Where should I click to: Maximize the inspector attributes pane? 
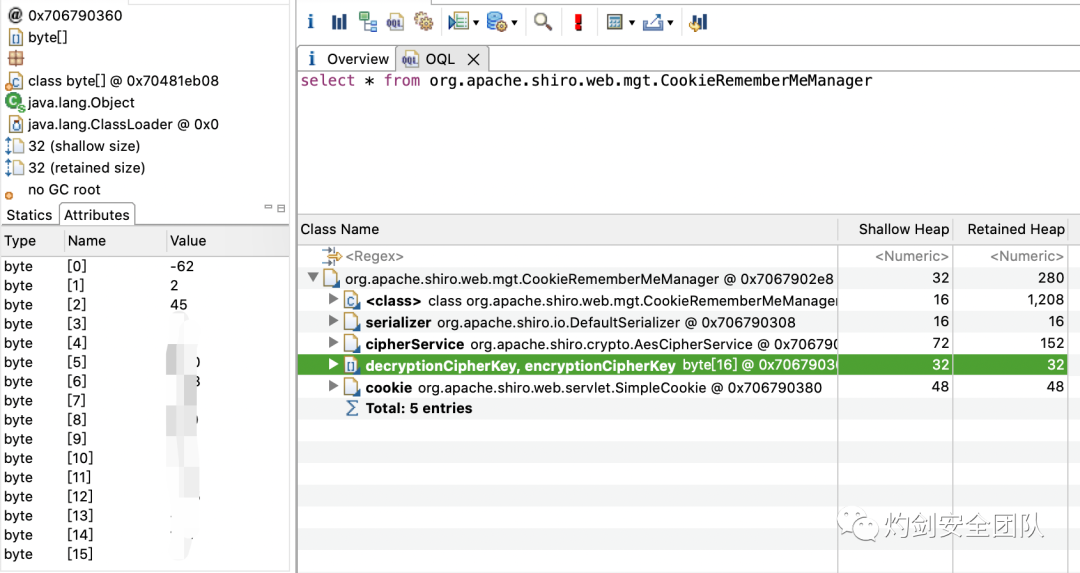pyautogui.click(x=281, y=208)
